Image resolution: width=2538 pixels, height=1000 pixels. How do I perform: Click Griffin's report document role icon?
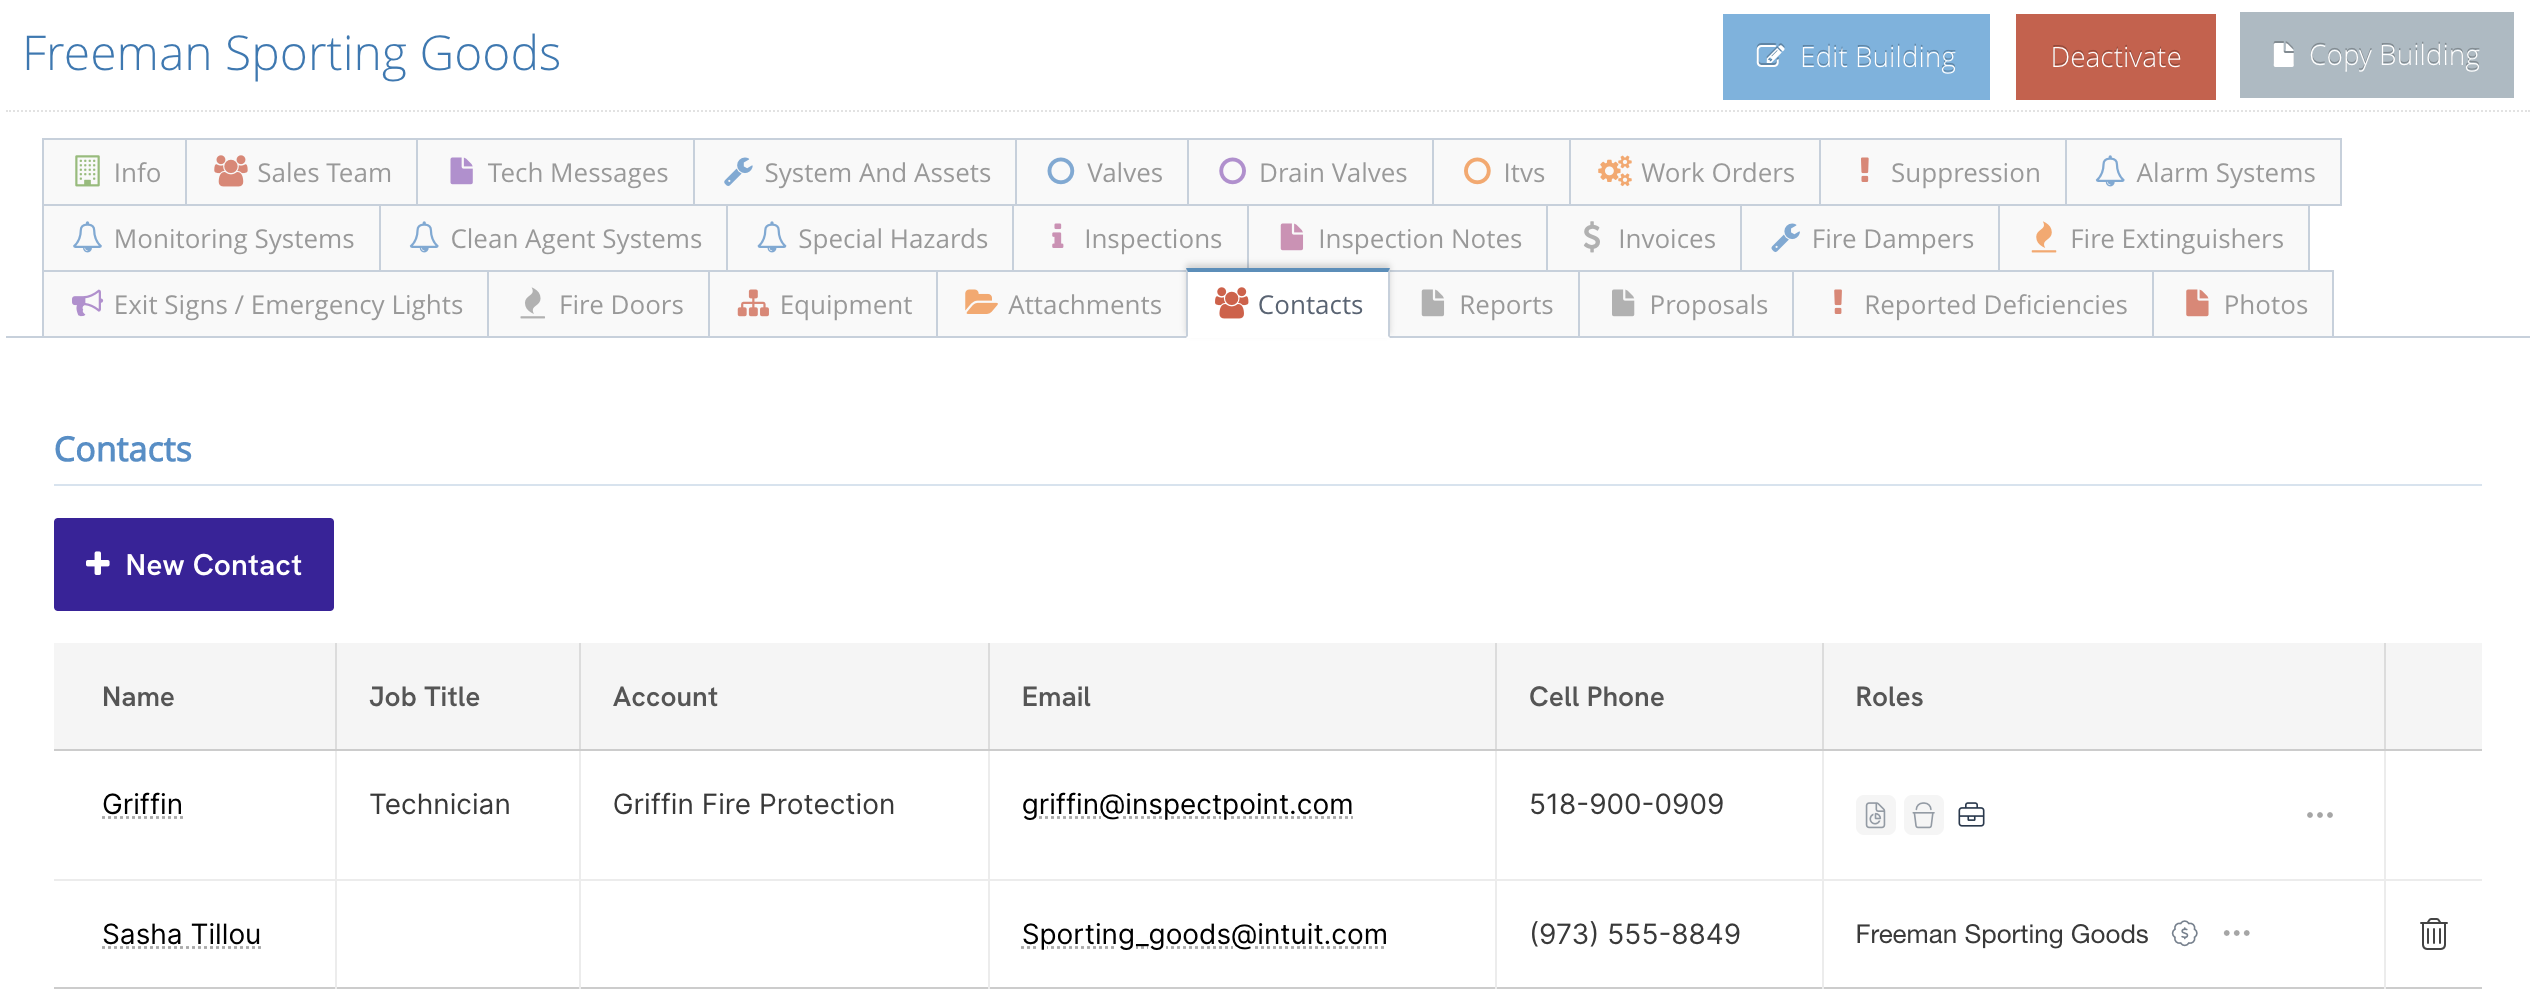pos(1875,816)
